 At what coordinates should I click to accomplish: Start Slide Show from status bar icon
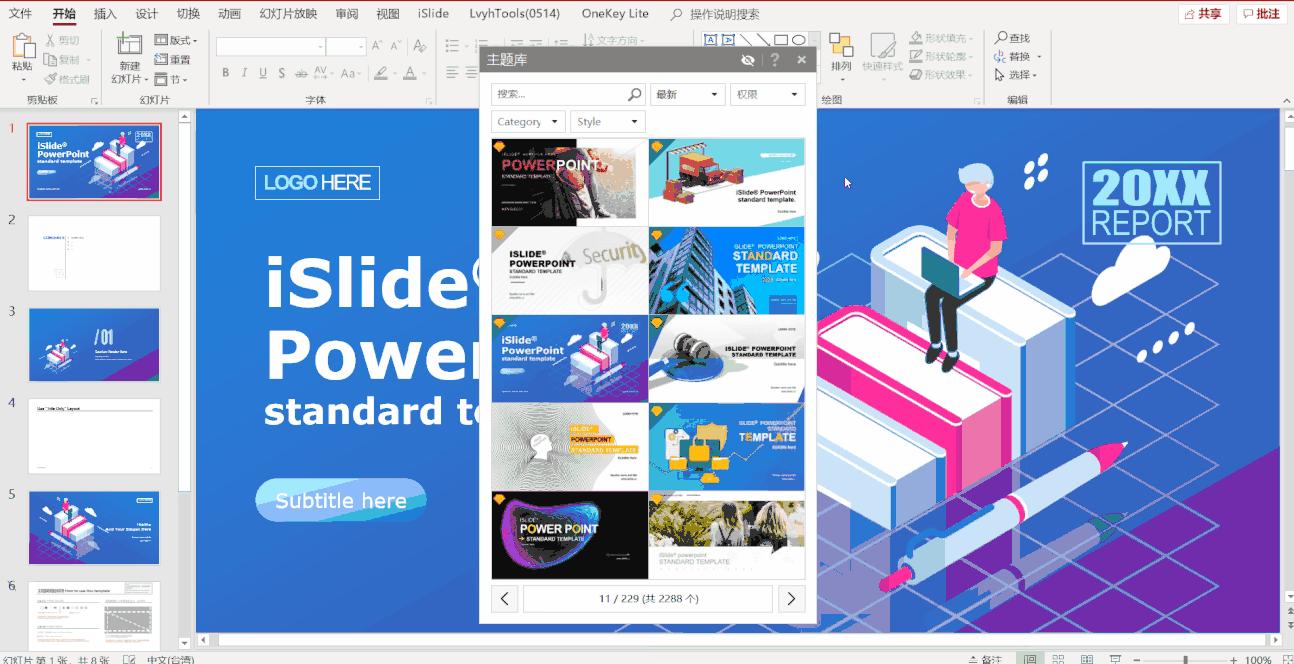(1114, 659)
